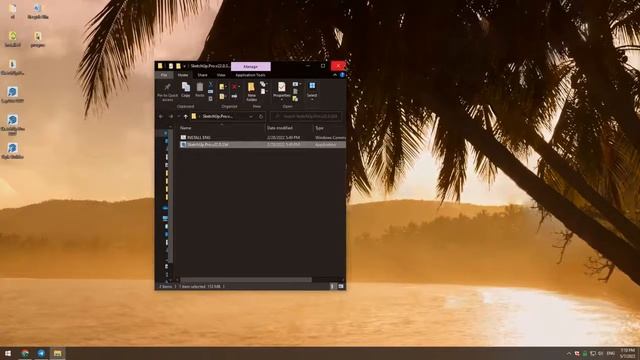Click the Move to icon in Organize group

tap(222, 87)
